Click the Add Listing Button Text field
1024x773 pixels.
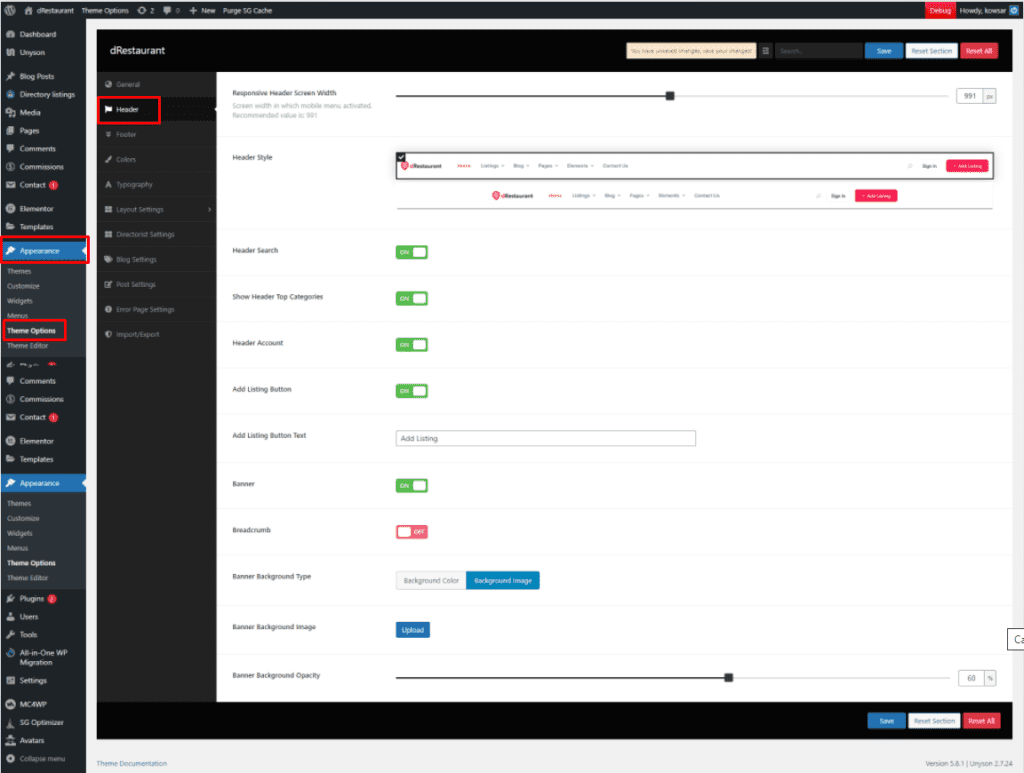(545, 438)
